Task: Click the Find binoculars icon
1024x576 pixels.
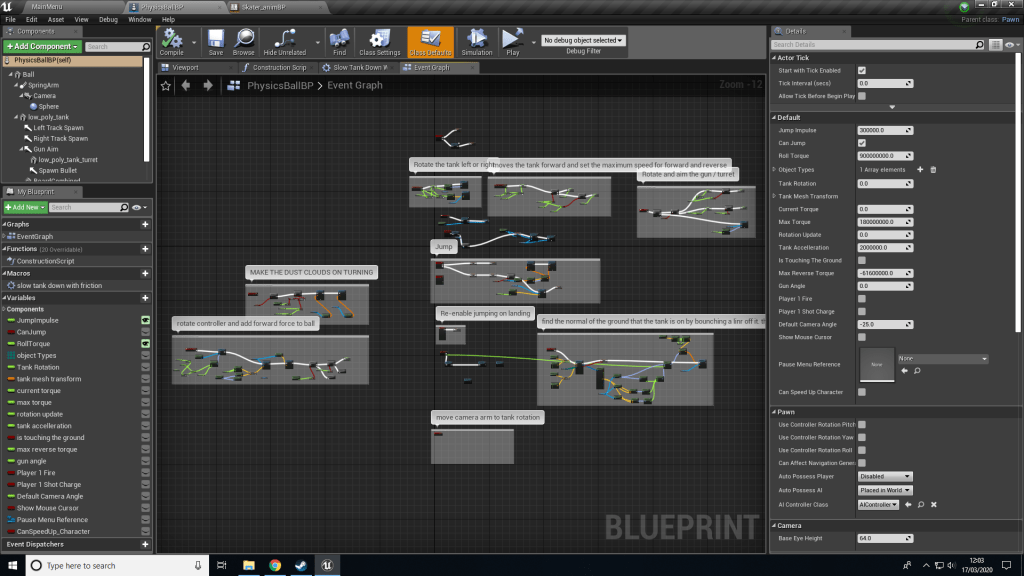Action: (x=340, y=40)
